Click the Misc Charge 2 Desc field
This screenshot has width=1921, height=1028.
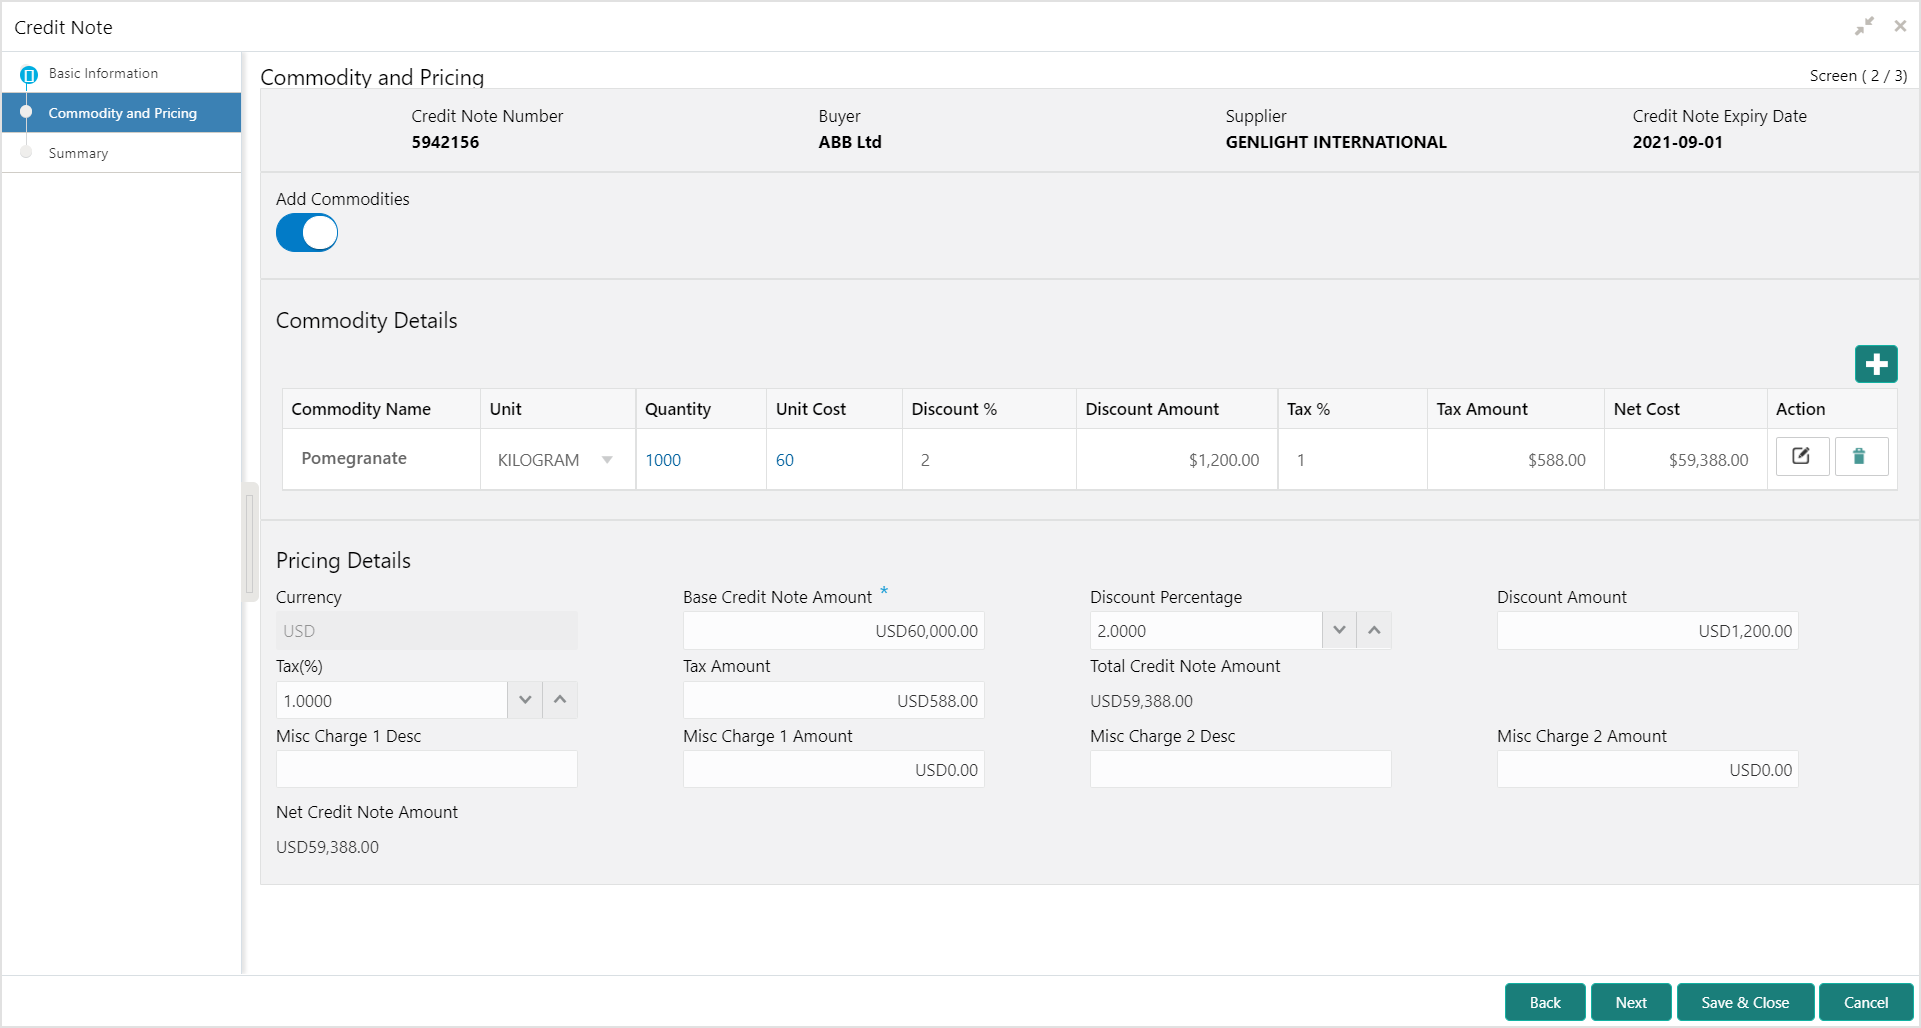tap(1241, 769)
